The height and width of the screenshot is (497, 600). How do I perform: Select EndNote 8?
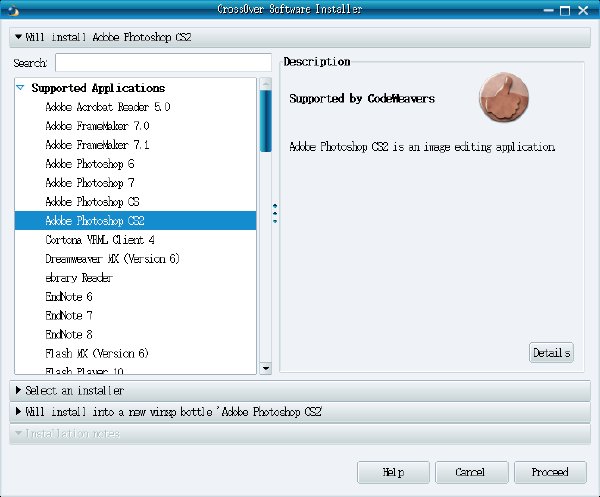click(135, 334)
